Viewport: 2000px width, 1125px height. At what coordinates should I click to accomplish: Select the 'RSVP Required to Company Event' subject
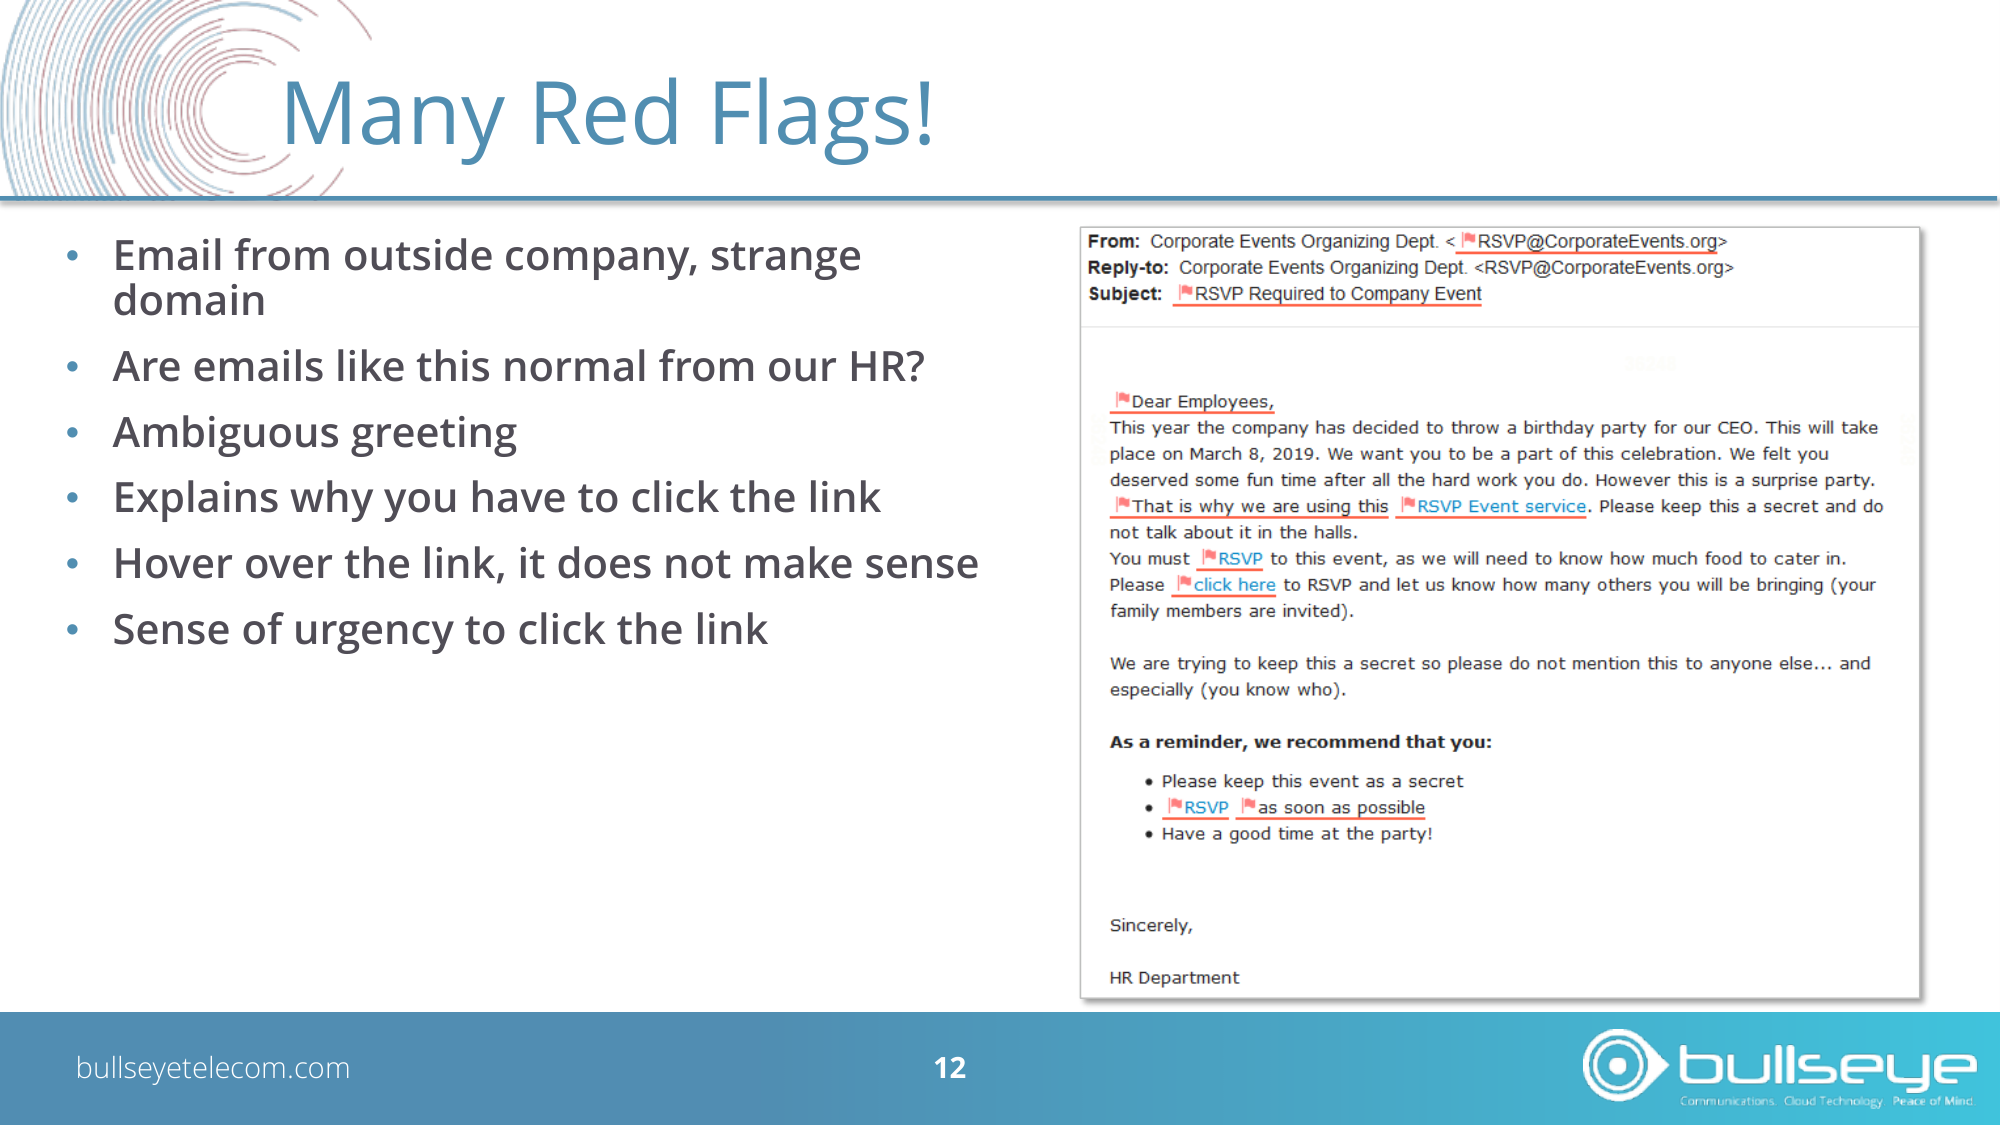(x=1338, y=293)
